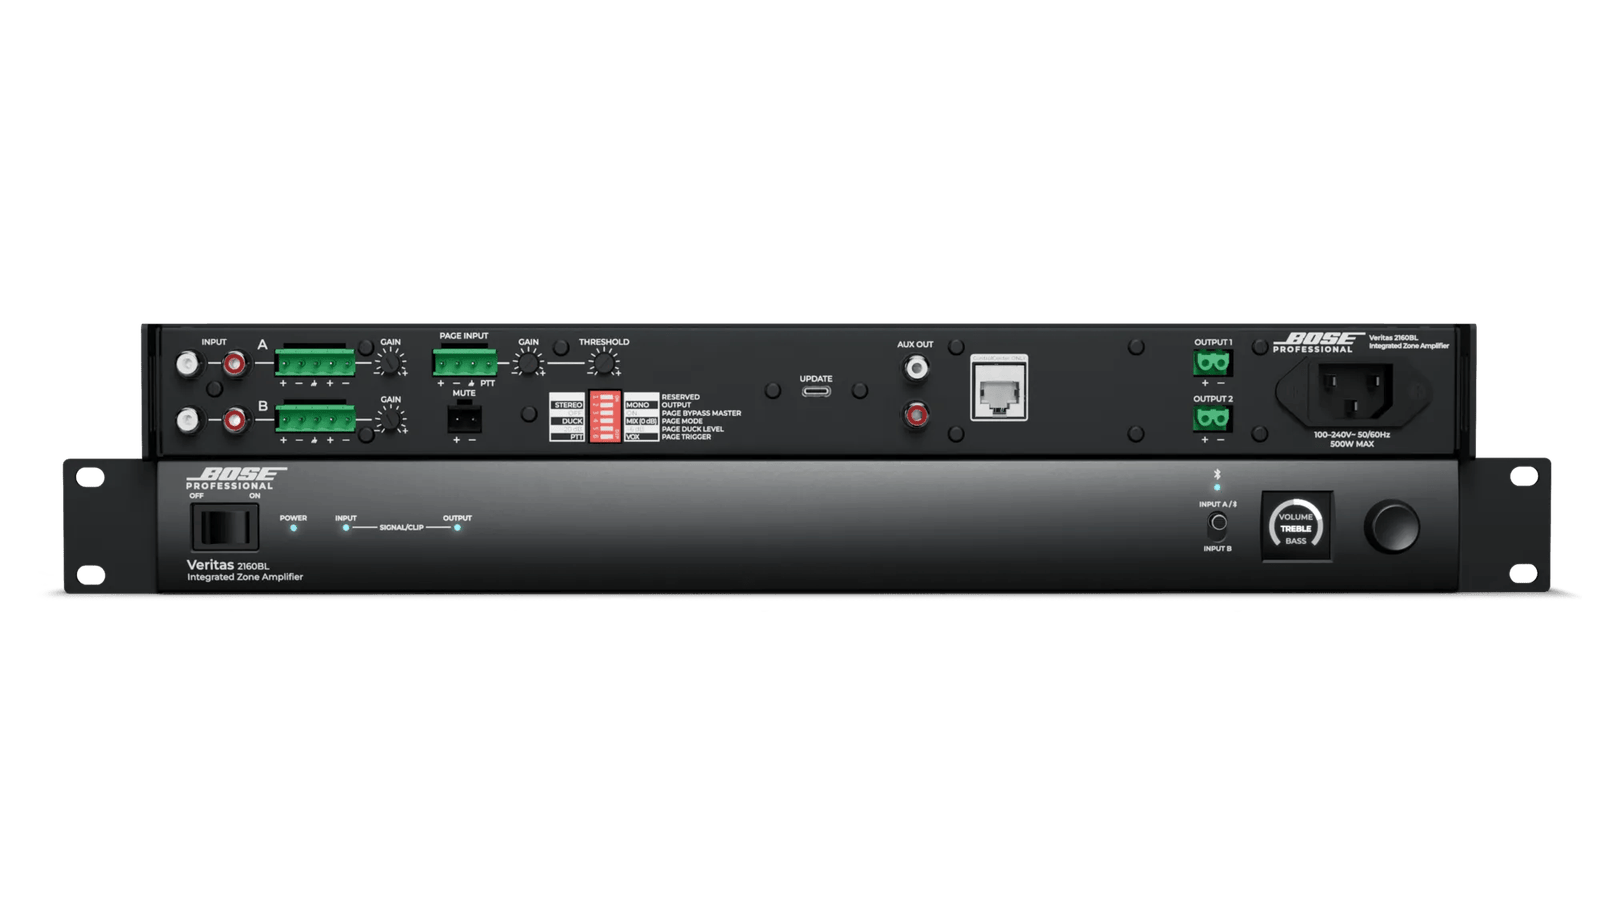Click the Input B red RCA jack
This screenshot has height=900, width=1600.
pyautogui.click(x=234, y=420)
